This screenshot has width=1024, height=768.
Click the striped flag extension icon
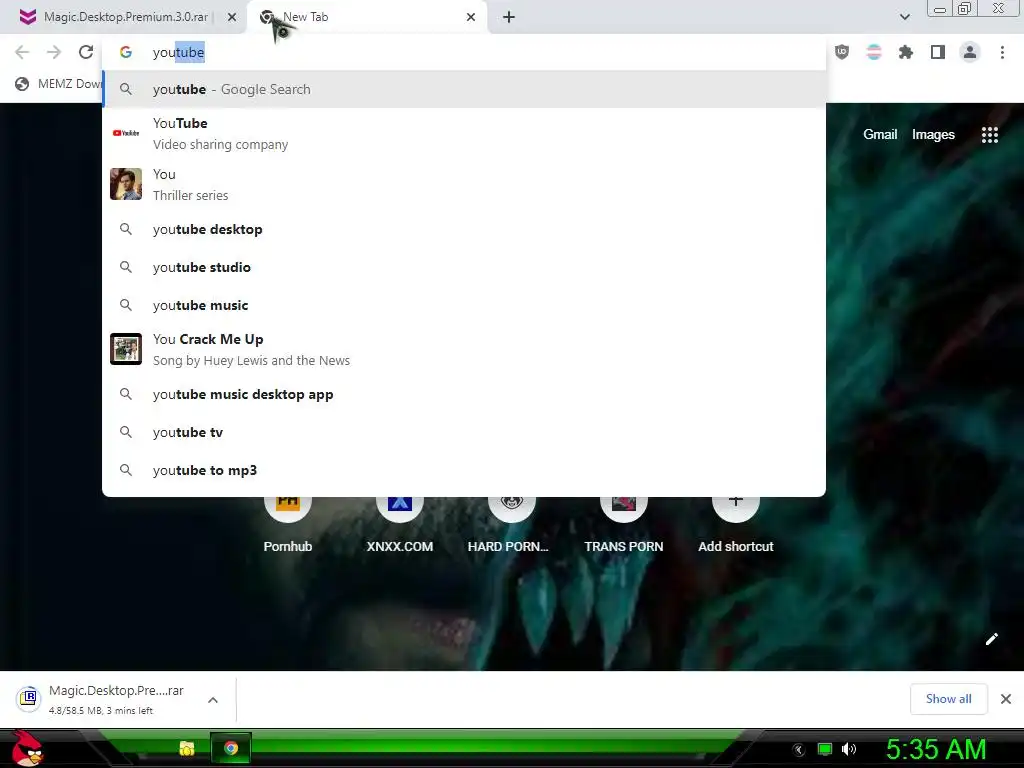[874, 52]
